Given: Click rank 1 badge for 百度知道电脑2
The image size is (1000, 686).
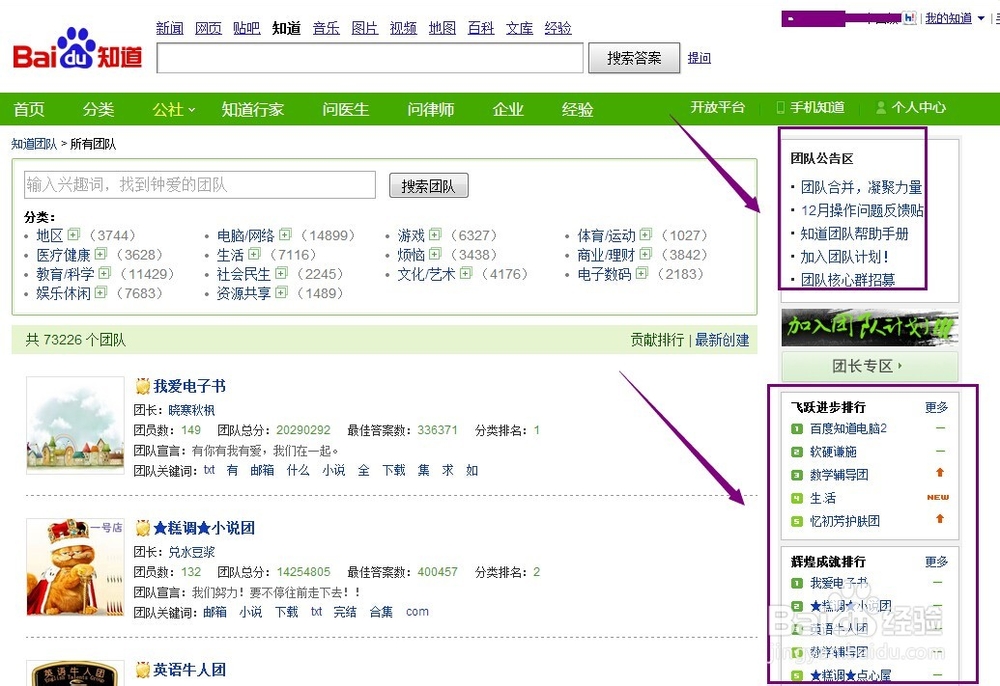Looking at the screenshot, I should click(x=797, y=428).
